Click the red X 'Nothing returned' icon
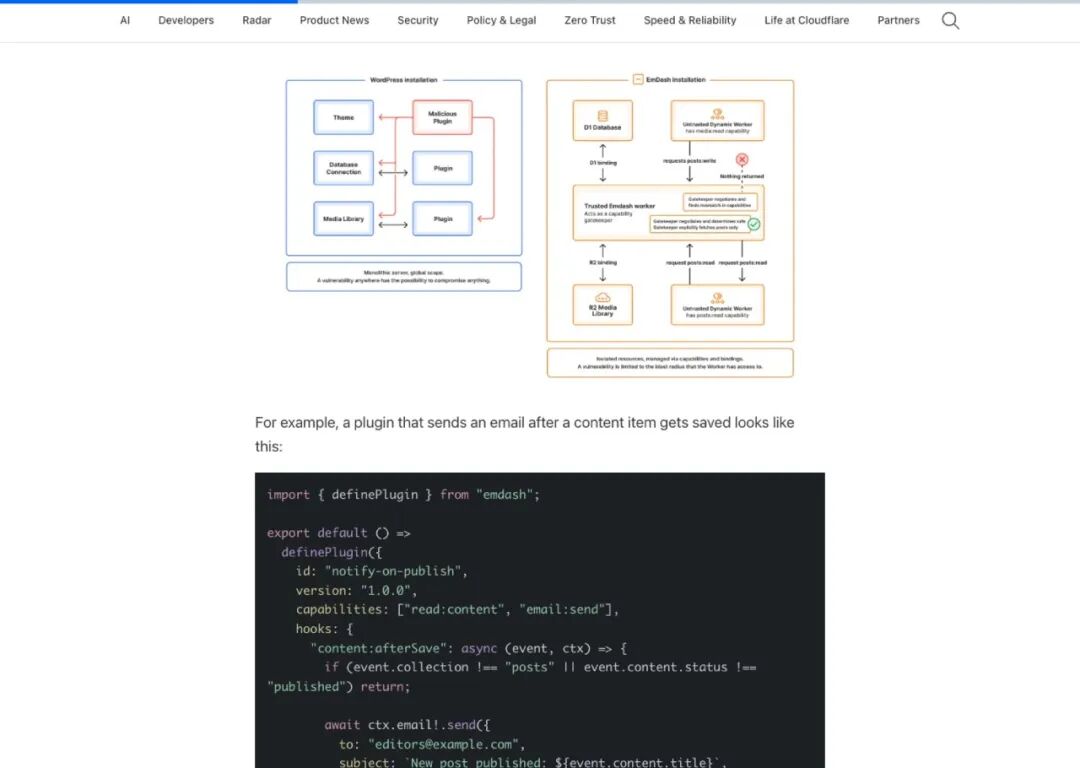The height and width of the screenshot is (768, 1080). [x=741, y=160]
